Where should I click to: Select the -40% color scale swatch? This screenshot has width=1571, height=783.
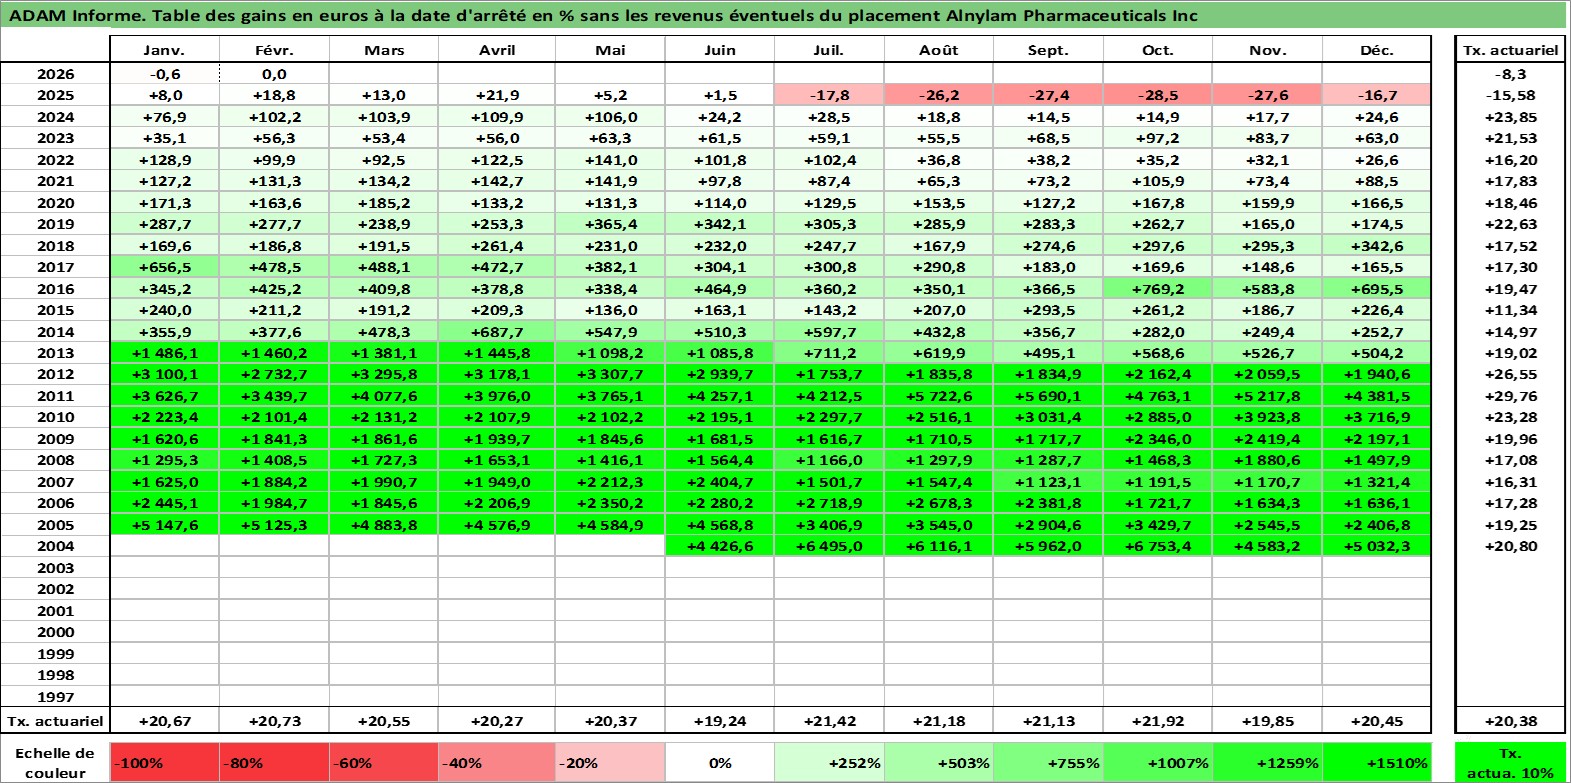(497, 762)
